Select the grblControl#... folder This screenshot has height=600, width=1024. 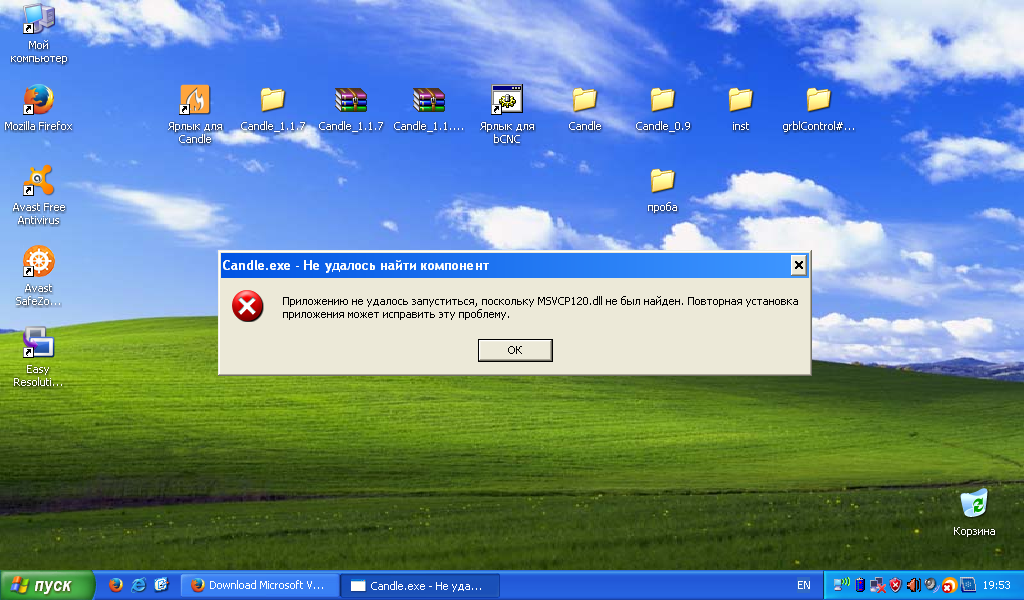[818, 108]
